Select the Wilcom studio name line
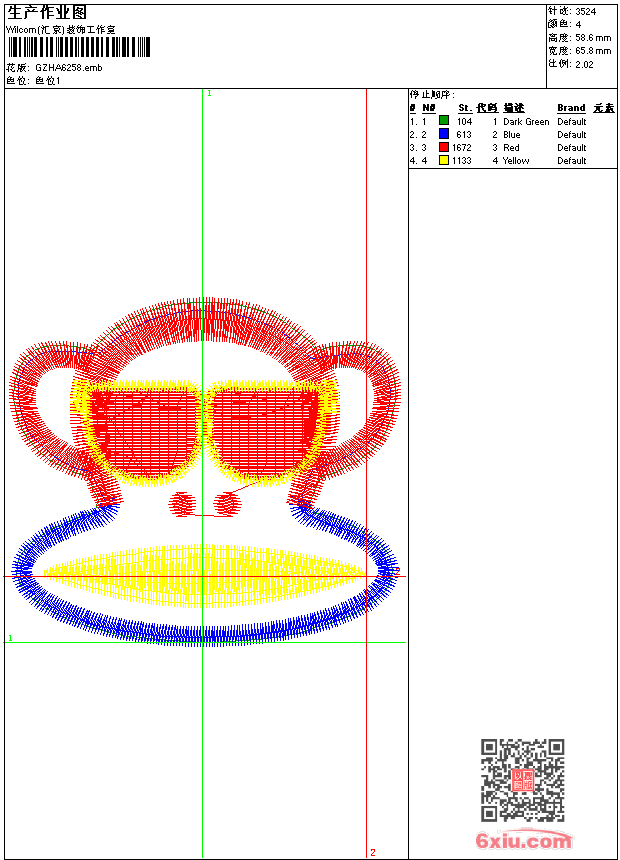This screenshot has height=860, width=620. [x=61, y=30]
